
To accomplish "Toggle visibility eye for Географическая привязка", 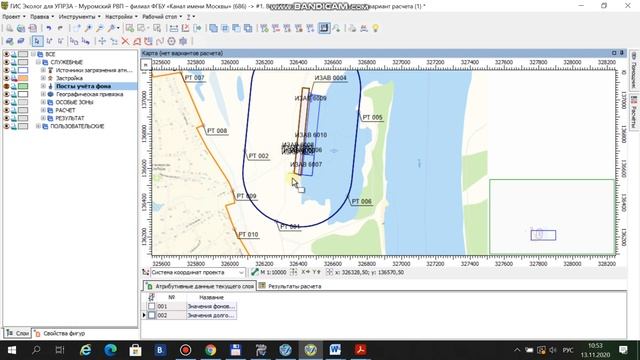I will point(7,94).
